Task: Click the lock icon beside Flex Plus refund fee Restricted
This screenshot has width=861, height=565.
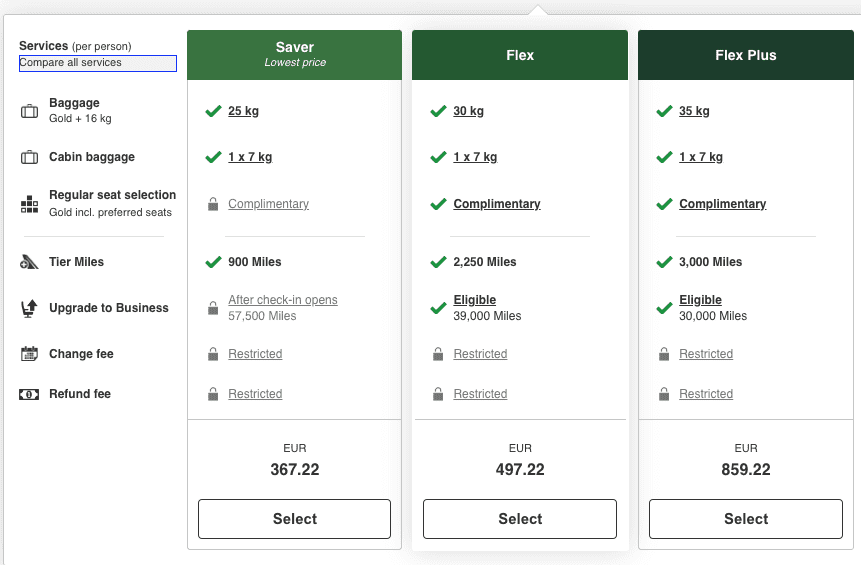Action: pos(664,394)
